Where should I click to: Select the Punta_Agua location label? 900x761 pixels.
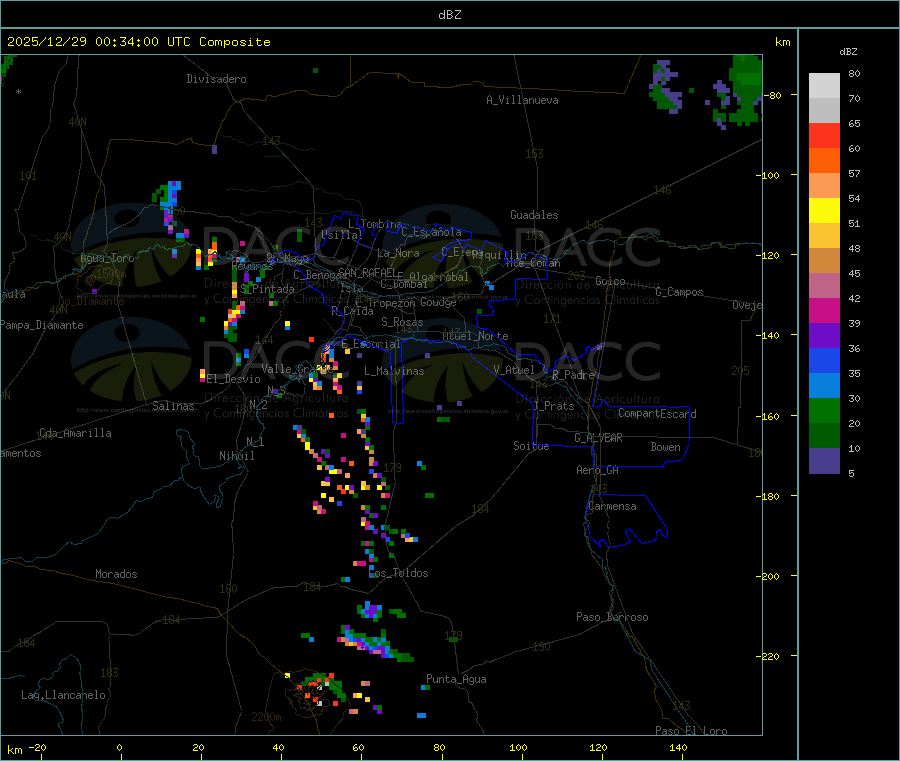456,679
